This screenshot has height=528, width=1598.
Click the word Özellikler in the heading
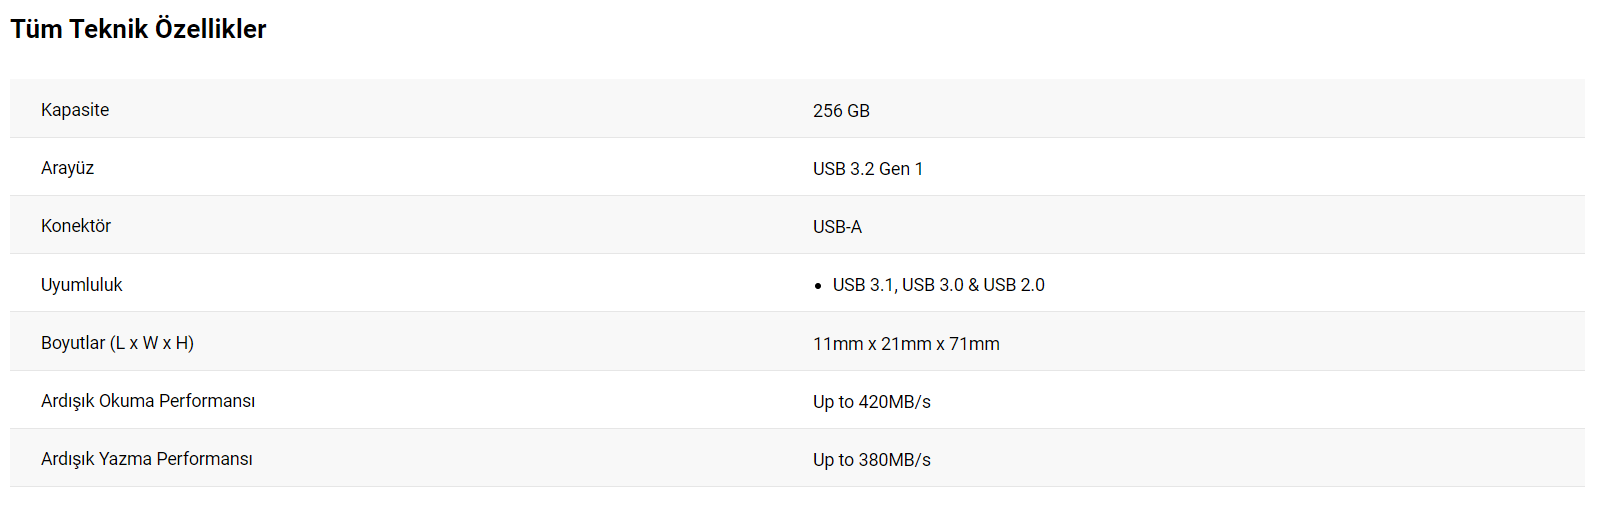[x=210, y=29]
